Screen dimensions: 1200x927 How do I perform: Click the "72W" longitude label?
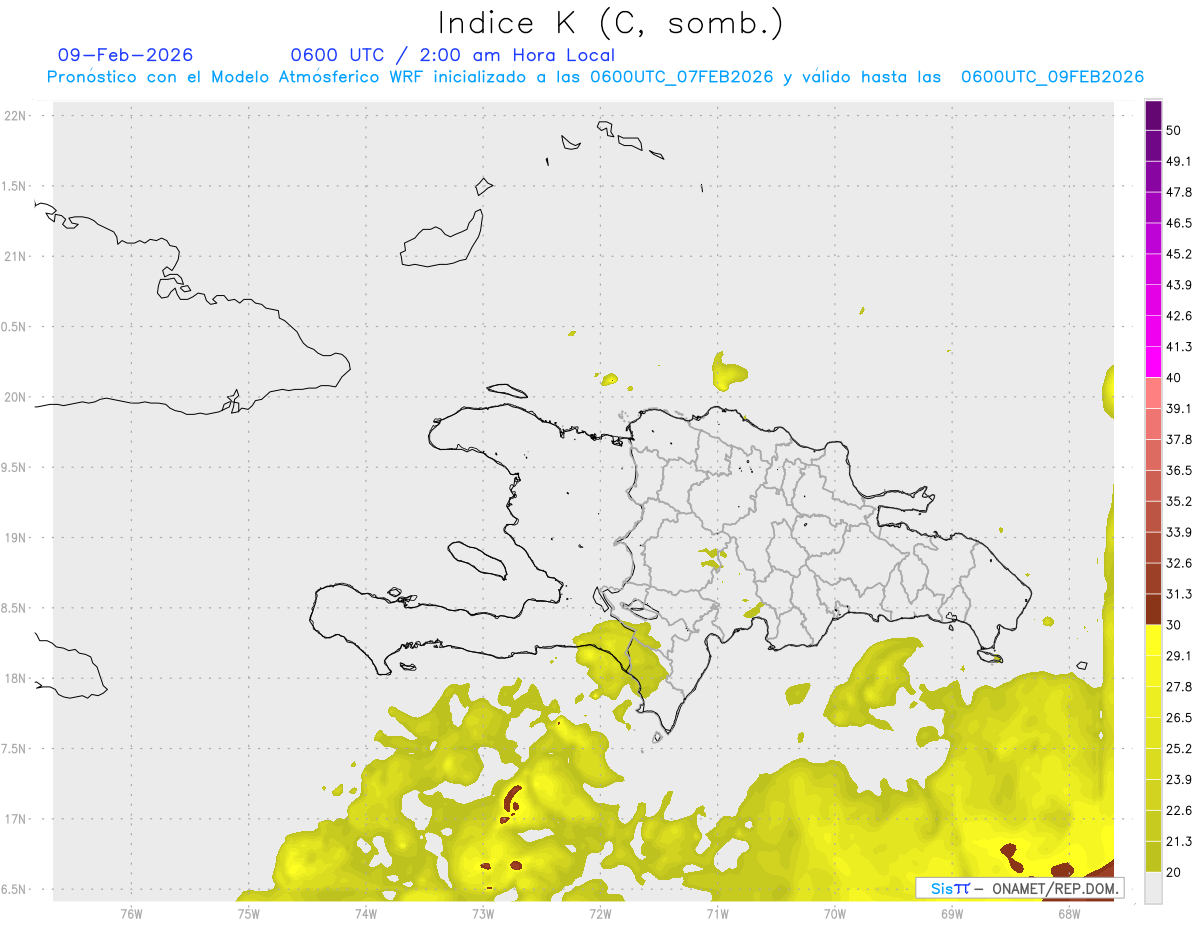pyautogui.click(x=600, y=912)
